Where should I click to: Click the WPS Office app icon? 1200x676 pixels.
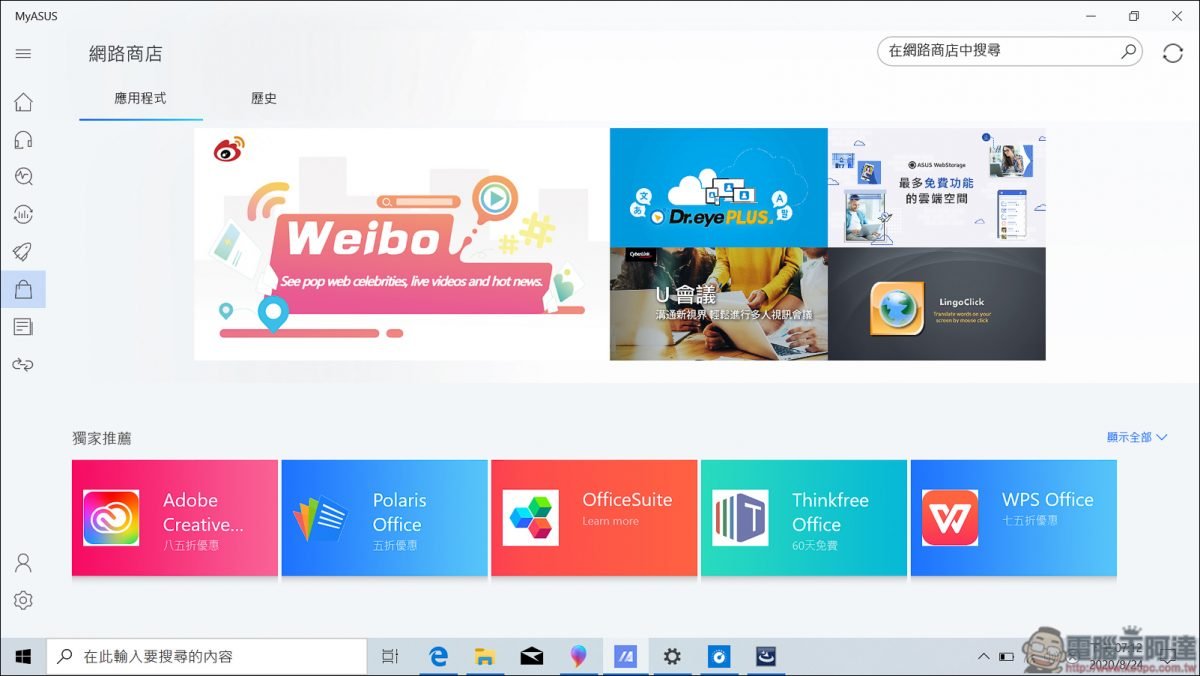coord(950,518)
